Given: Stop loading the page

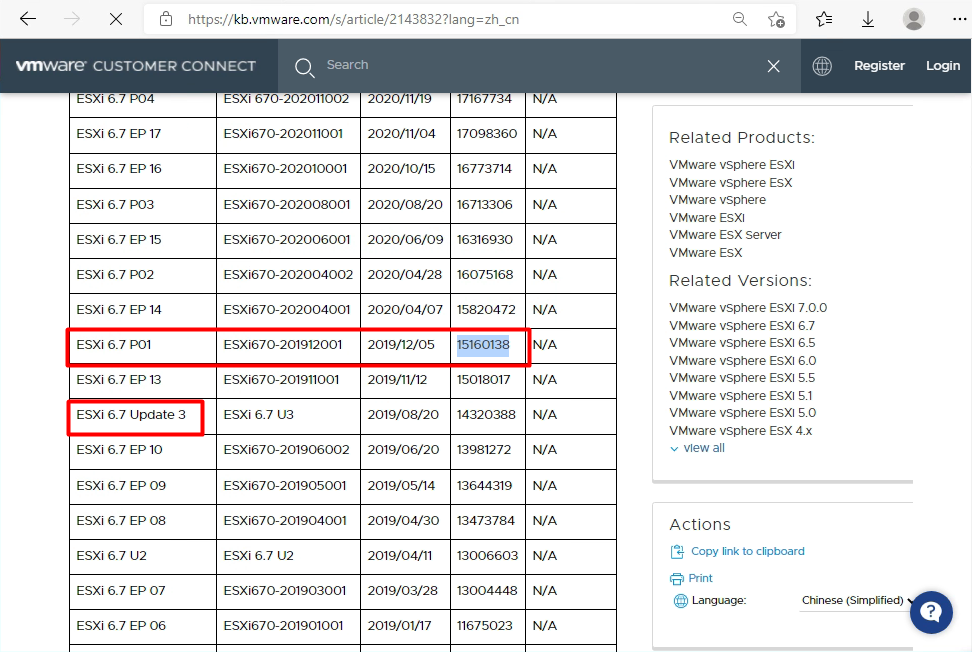Looking at the screenshot, I should click(115, 19).
